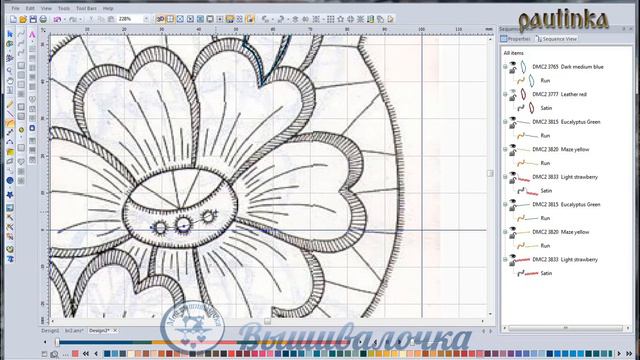The image size is (640, 360).
Task: Select the diagonal line tool in left toolbar
Action: [x=10, y=114]
